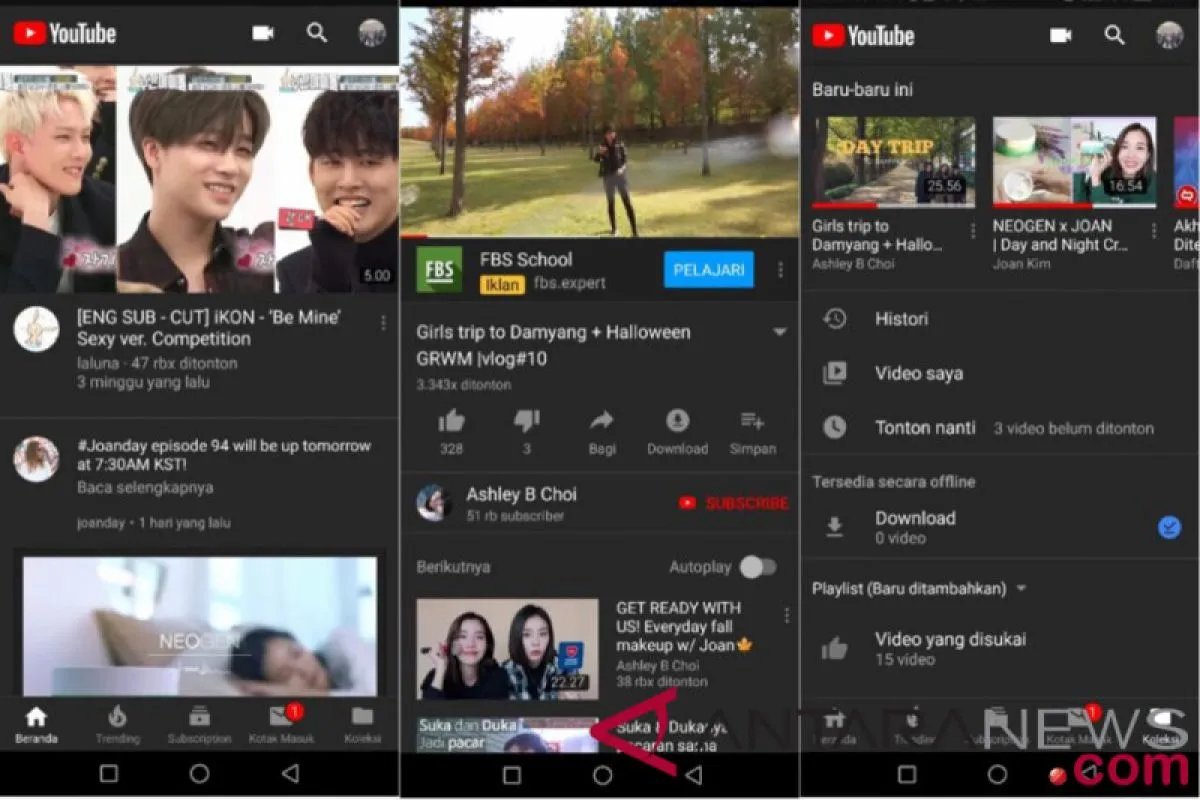The height and width of the screenshot is (800, 1200).
Task: Open three-dot menu on the iKON video
Action: 383,322
